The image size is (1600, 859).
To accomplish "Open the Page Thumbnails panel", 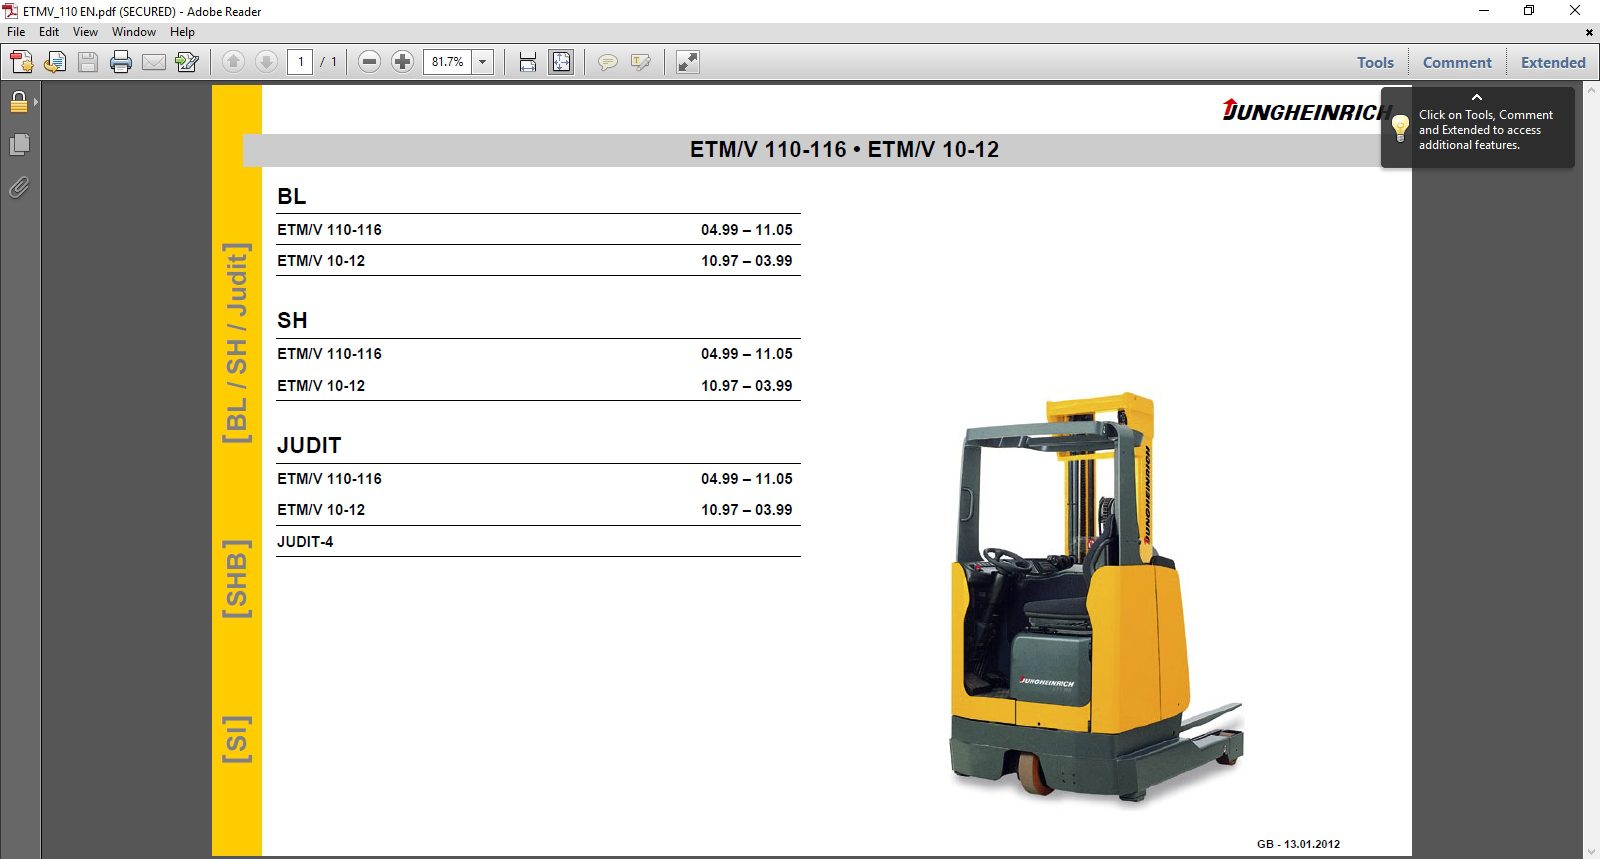I will click(19, 145).
